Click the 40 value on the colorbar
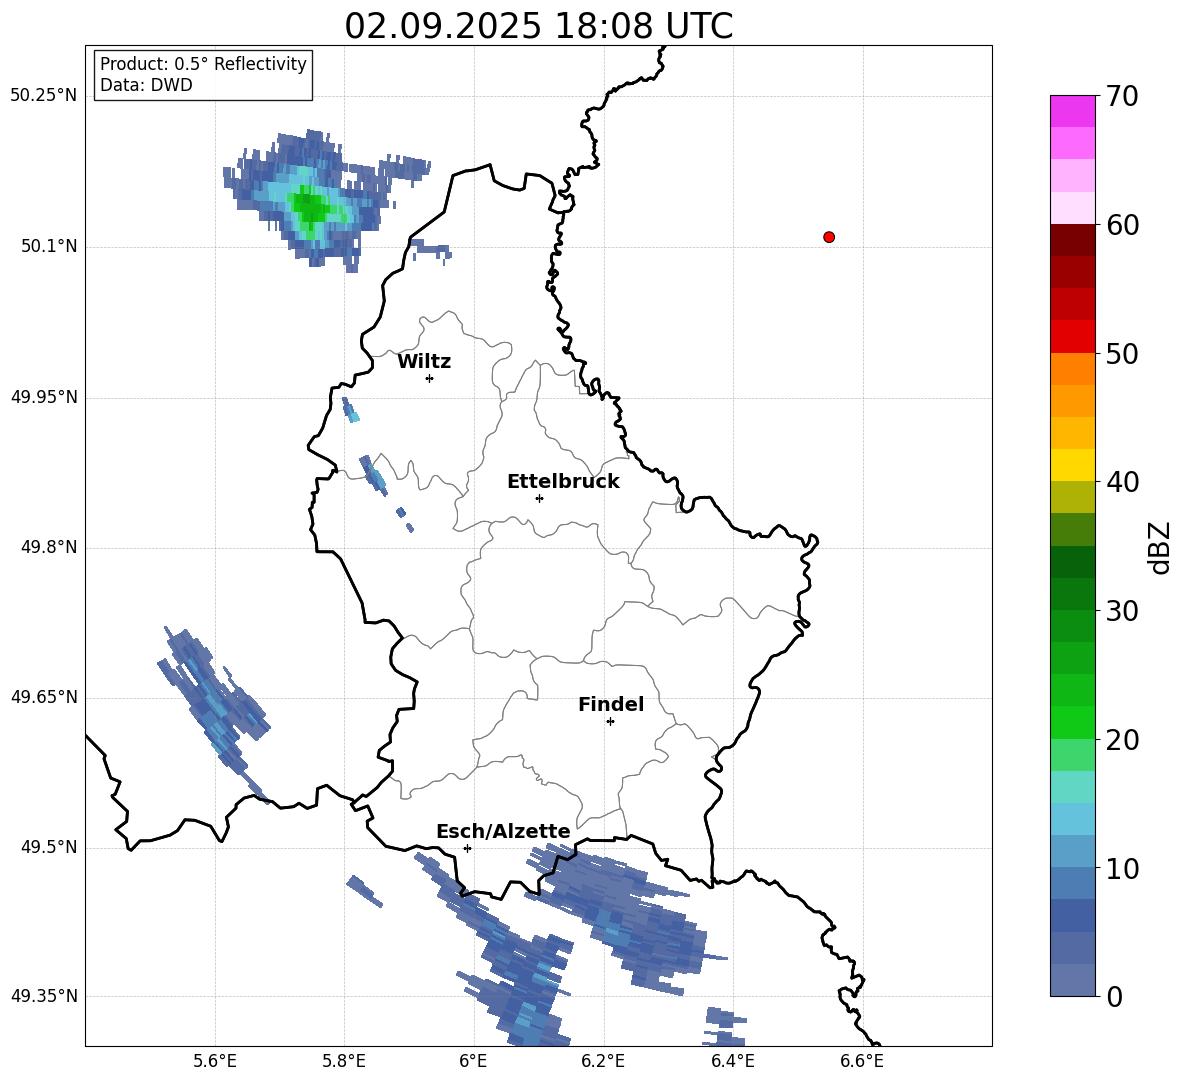 pos(1122,482)
